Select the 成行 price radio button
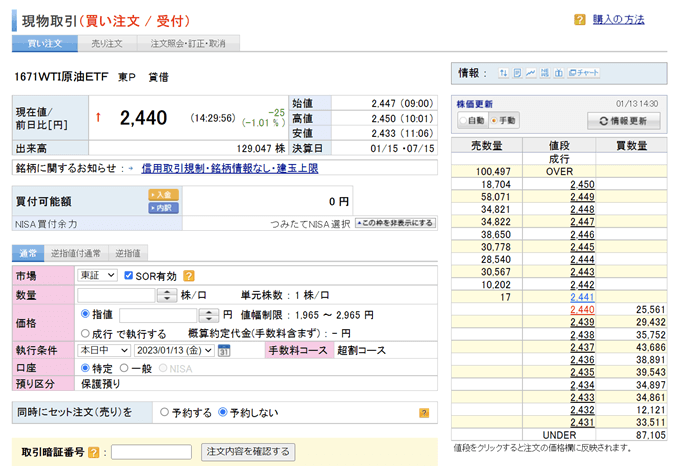Image resolution: width=680 pixels, height=466 pixels. 83,332
